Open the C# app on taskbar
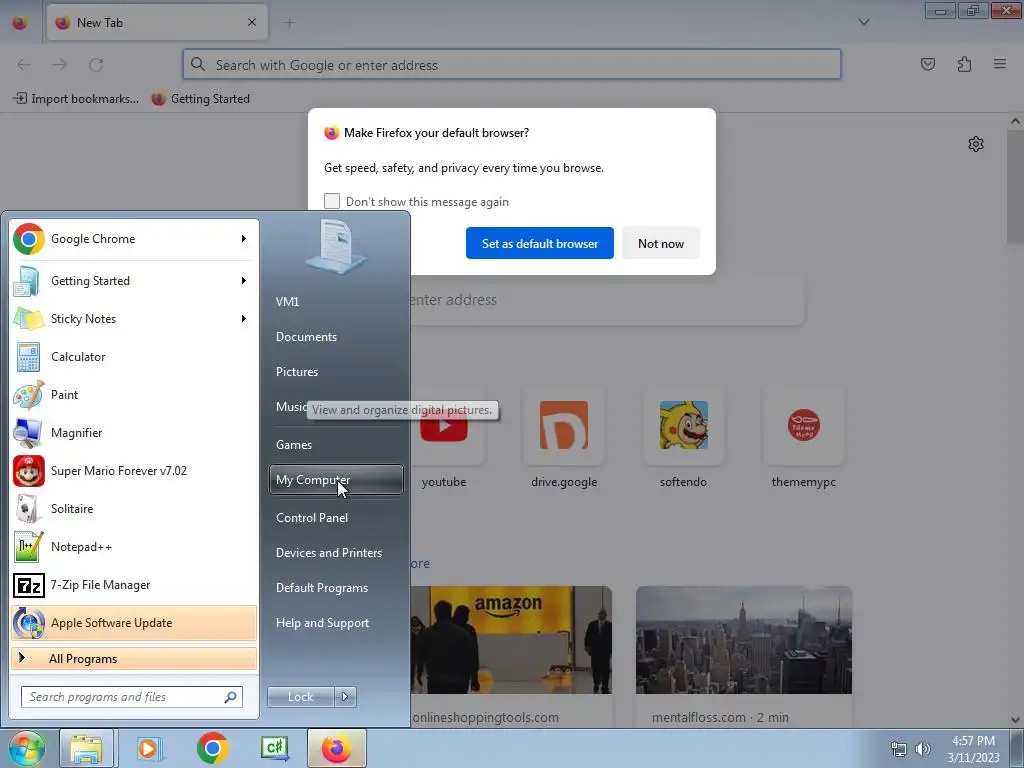This screenshot has height=768, width=1024. coord(275,748)
